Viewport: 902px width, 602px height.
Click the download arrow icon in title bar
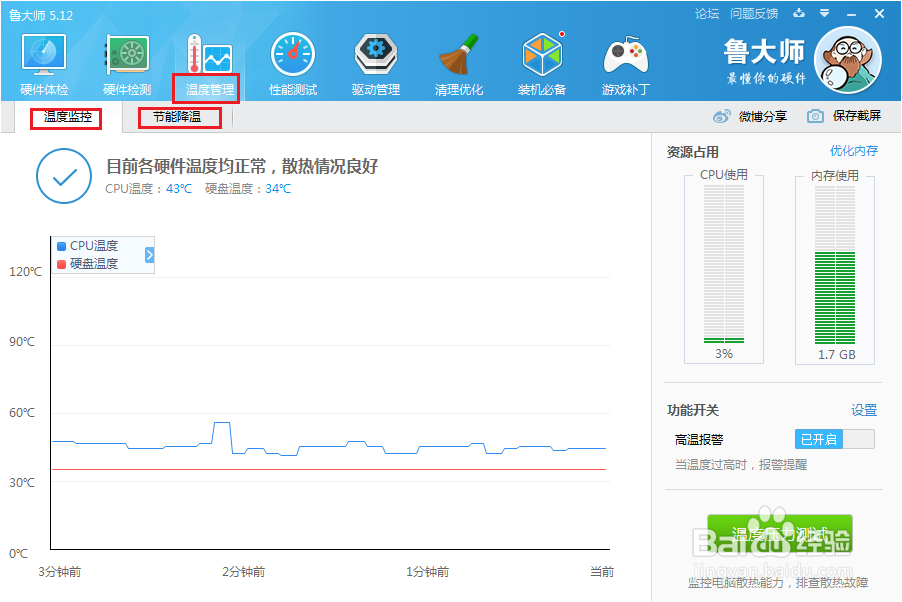point(799,13)
